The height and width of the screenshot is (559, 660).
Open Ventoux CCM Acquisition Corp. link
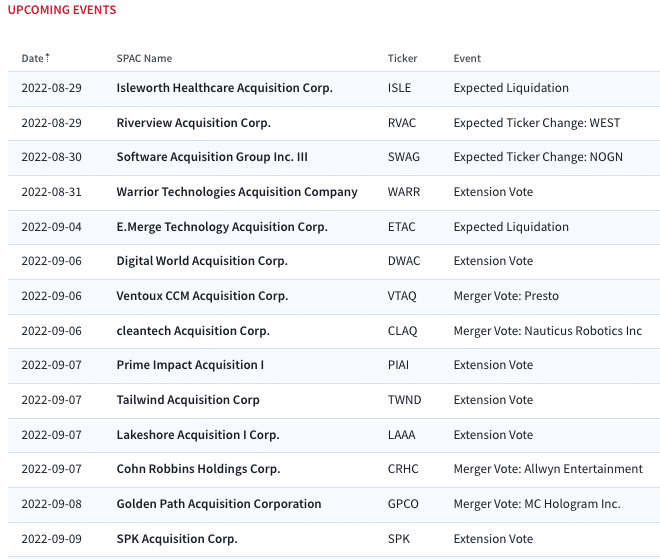click(202, 296)
